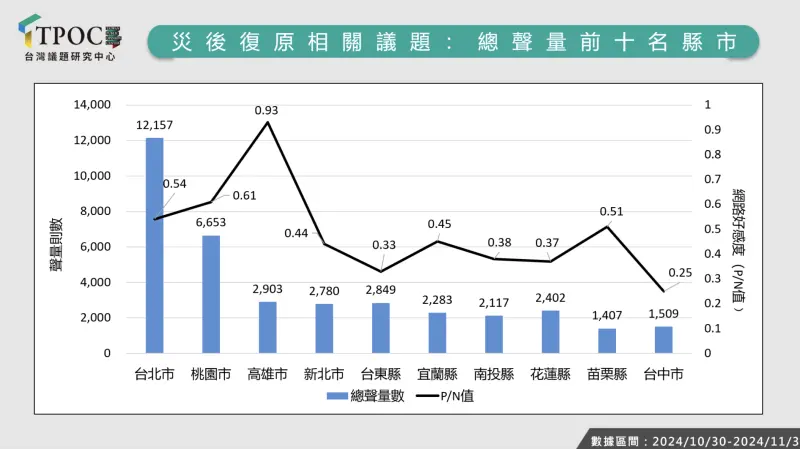Click the 8,000 left axis tick
800x449 pixels.
coord(95,211)
